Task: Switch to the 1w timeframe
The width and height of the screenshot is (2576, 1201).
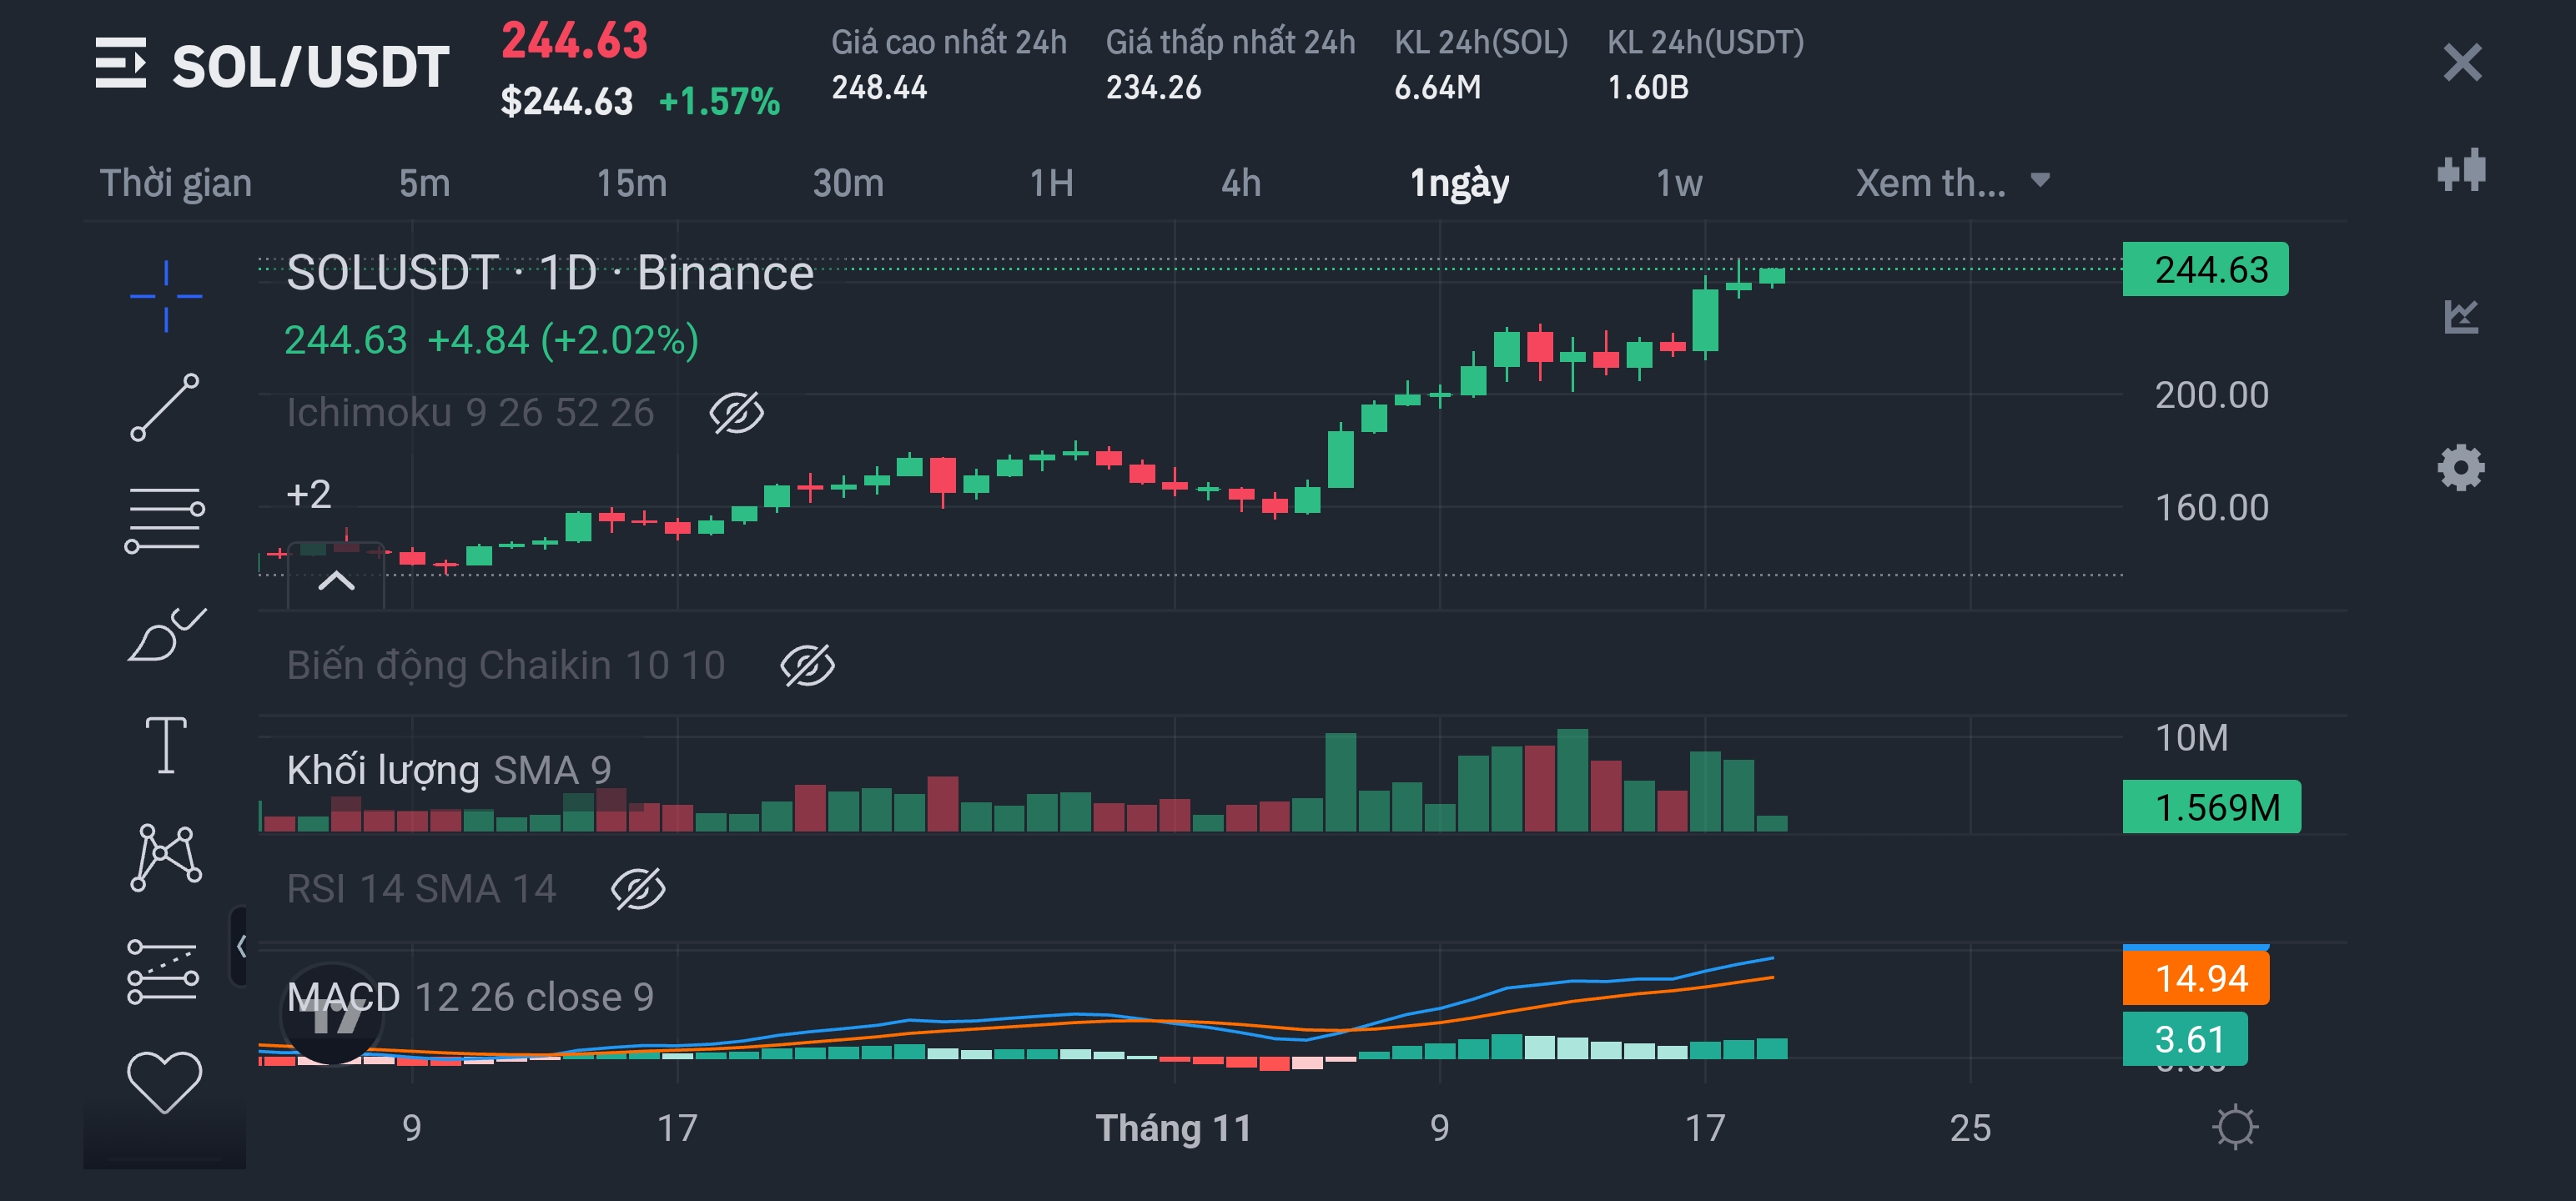Action: [1678, 183]
